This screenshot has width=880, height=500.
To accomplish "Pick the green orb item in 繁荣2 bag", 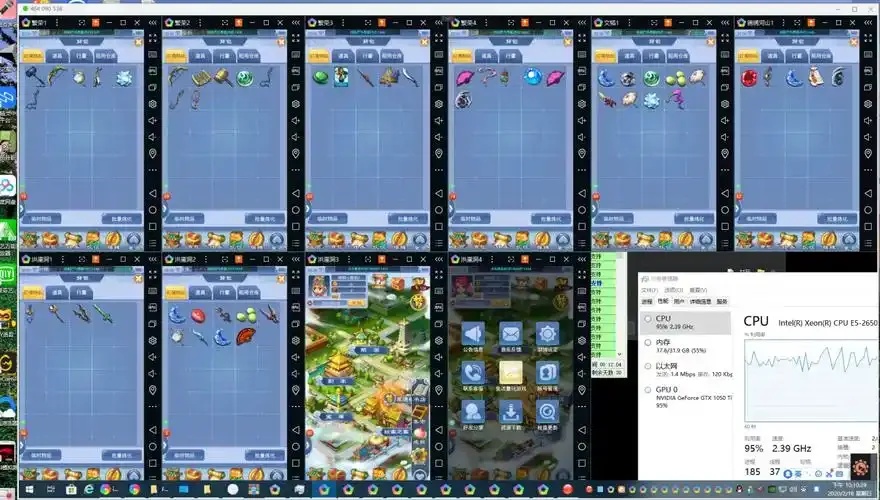I will point(245,78).
